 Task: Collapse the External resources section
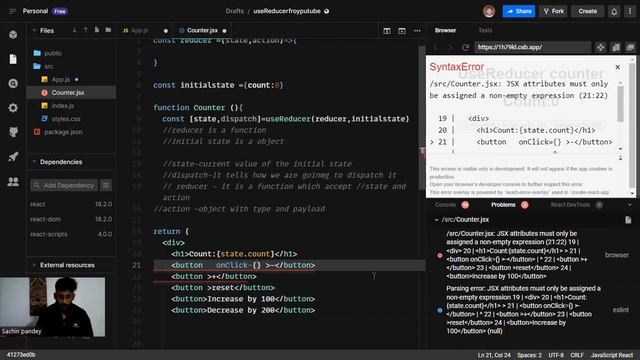coord(34,265)
